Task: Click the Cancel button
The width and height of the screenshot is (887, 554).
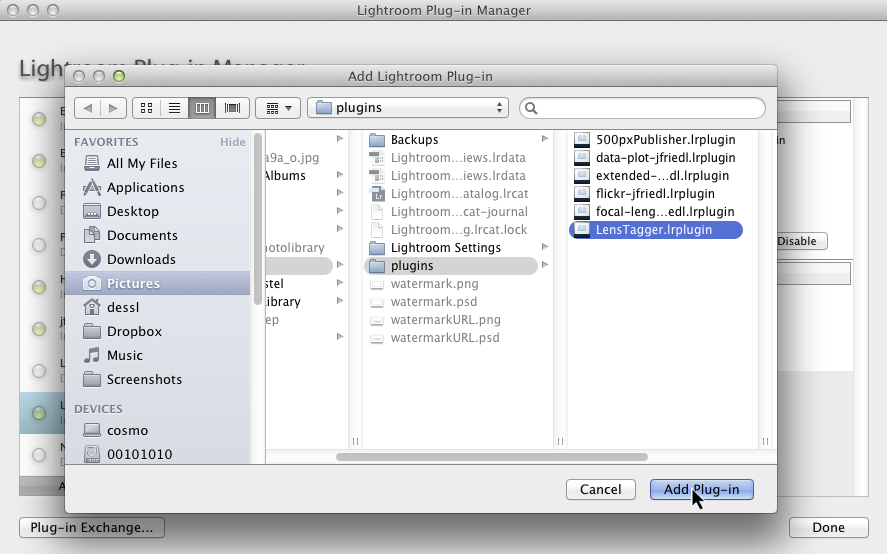Action: coord(601,489)
